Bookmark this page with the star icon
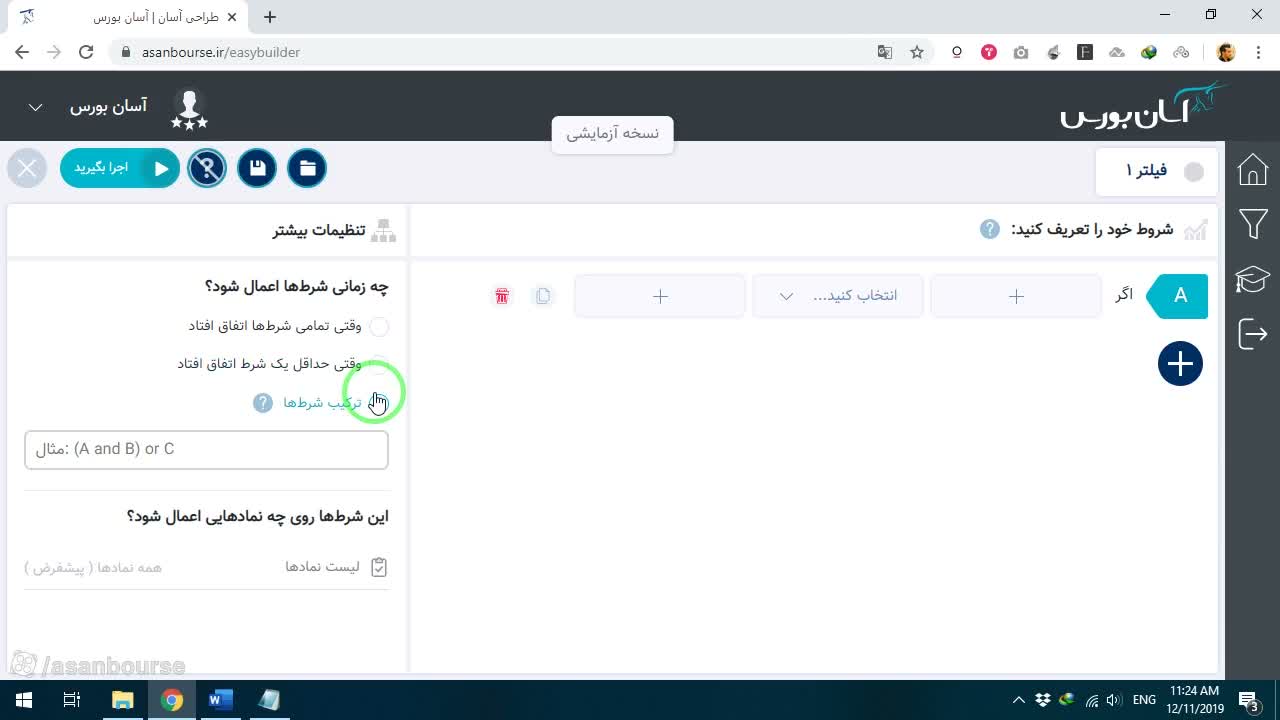Viewport: 1280px width, 720px height. [917, 52]
